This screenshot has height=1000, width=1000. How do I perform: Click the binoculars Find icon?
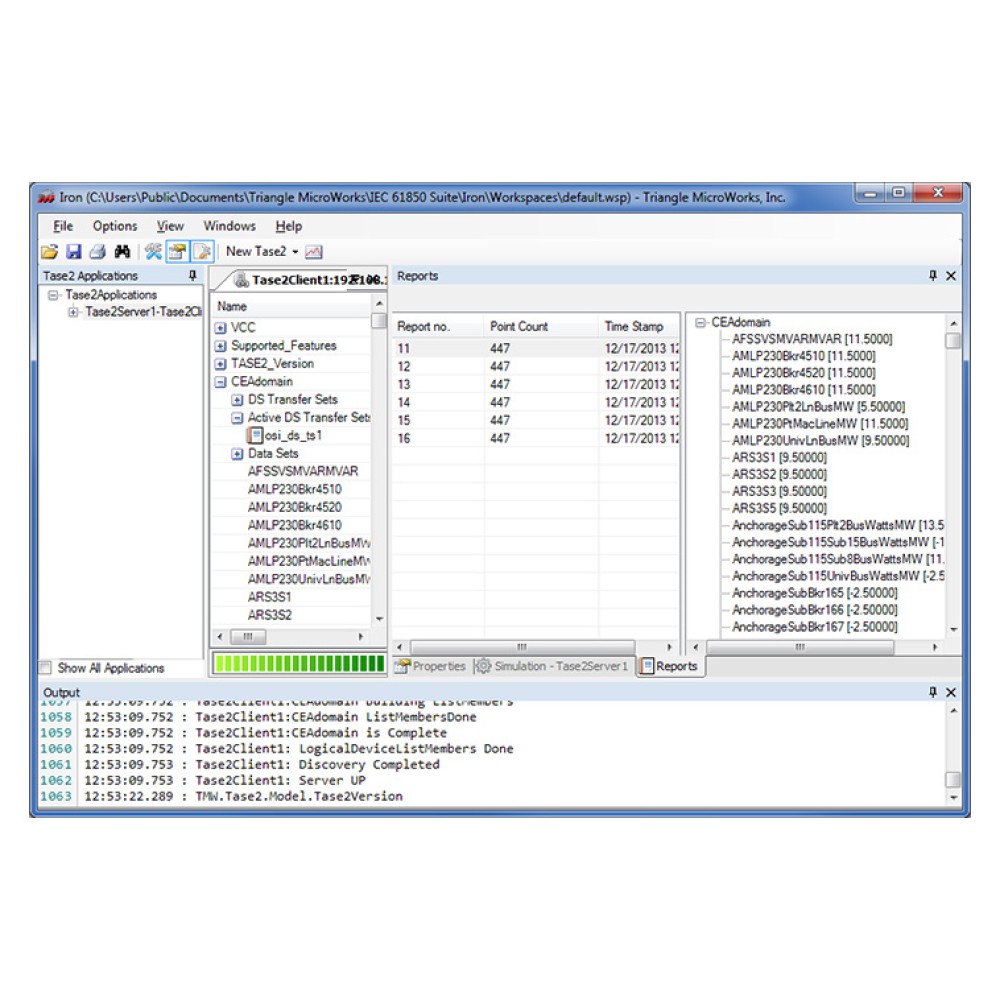[122, 252]
